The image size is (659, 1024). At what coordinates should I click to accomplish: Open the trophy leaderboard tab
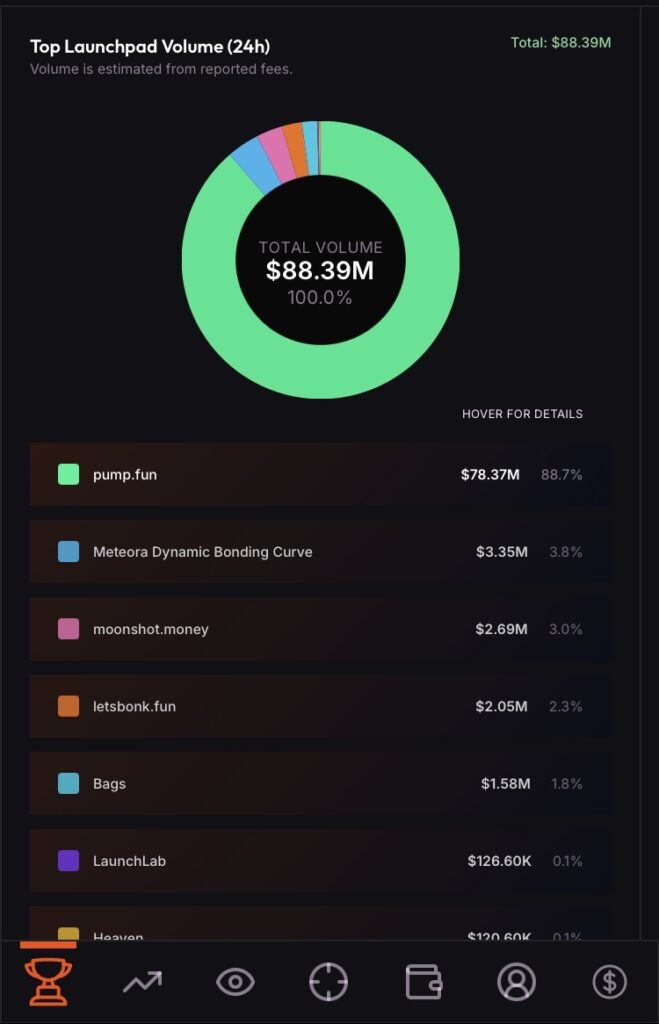[x=48, y=981]
